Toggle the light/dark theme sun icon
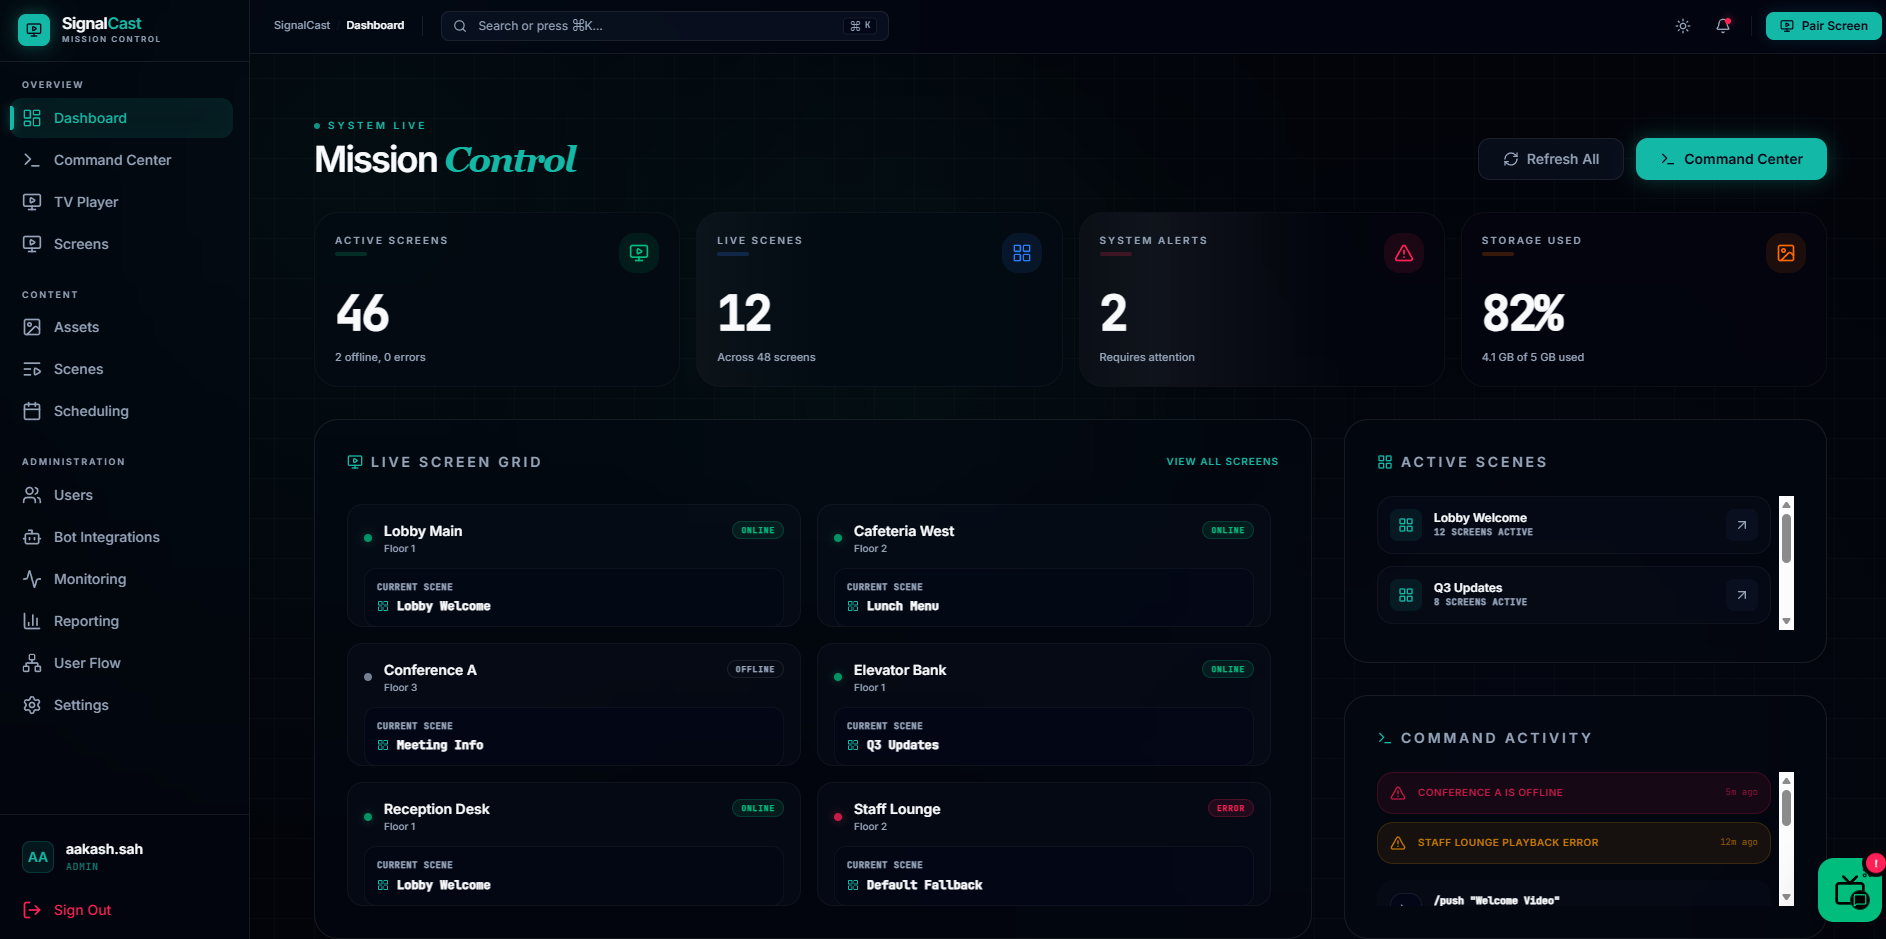This screenshot has height=939, width=1886. tap(1683, 26)
